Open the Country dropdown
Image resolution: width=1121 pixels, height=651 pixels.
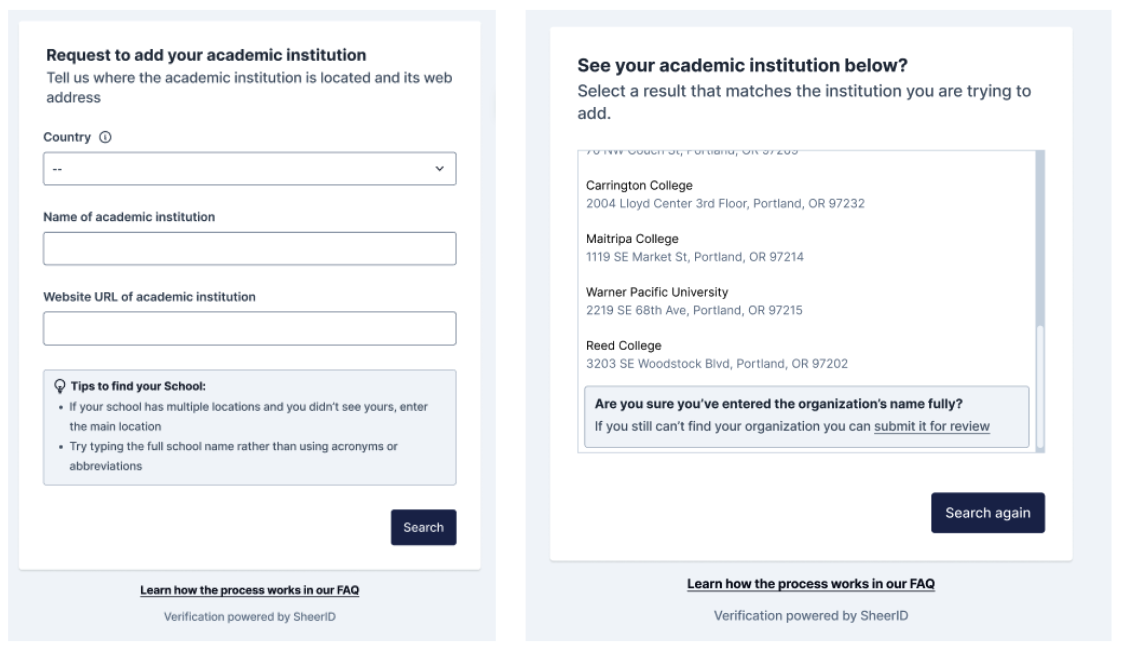[x=249, y=169]
